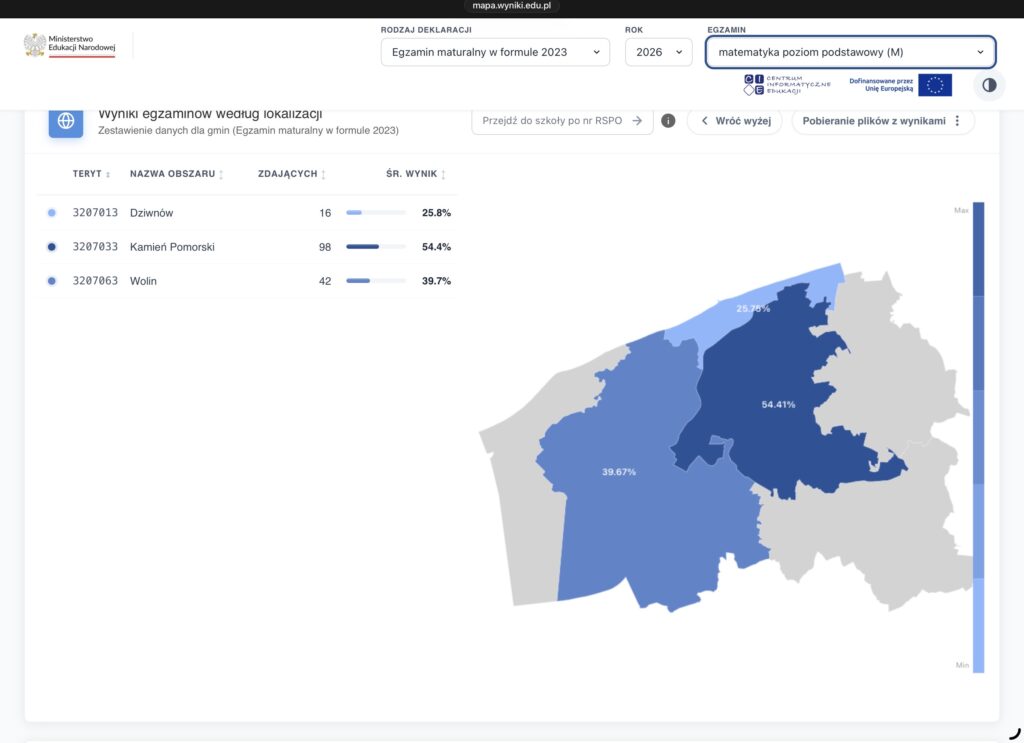Click the arrow icon in RSPO field
This screenshot has height=743, width=1024.
637,121
